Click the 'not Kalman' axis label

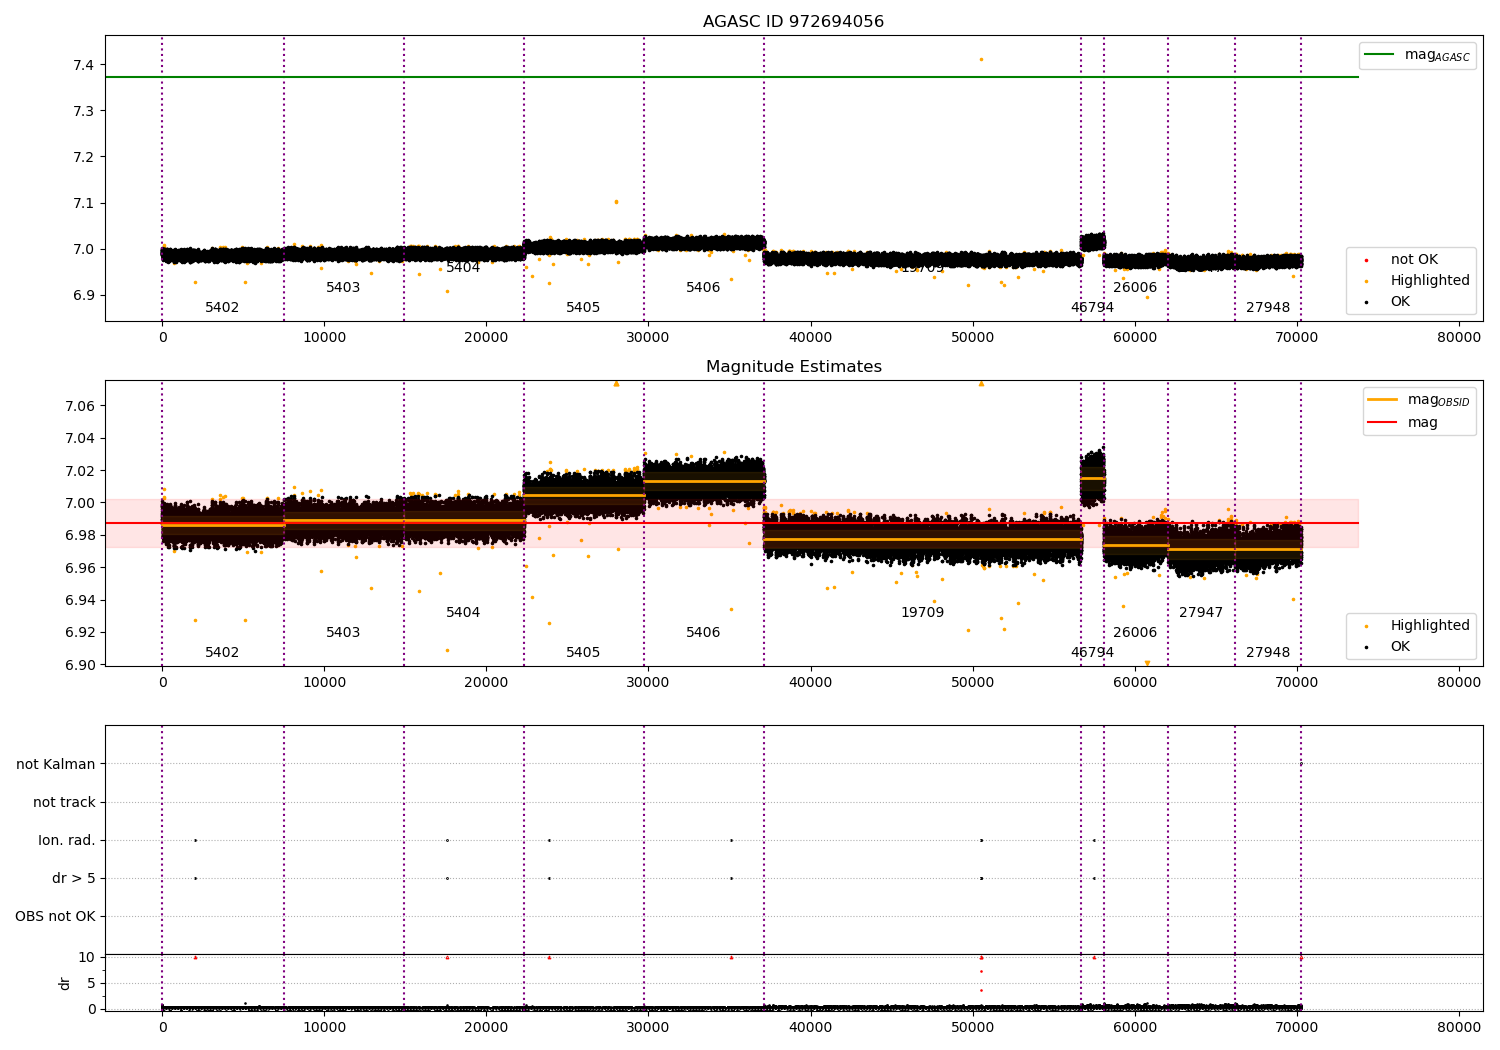click(x=56, y=765)
